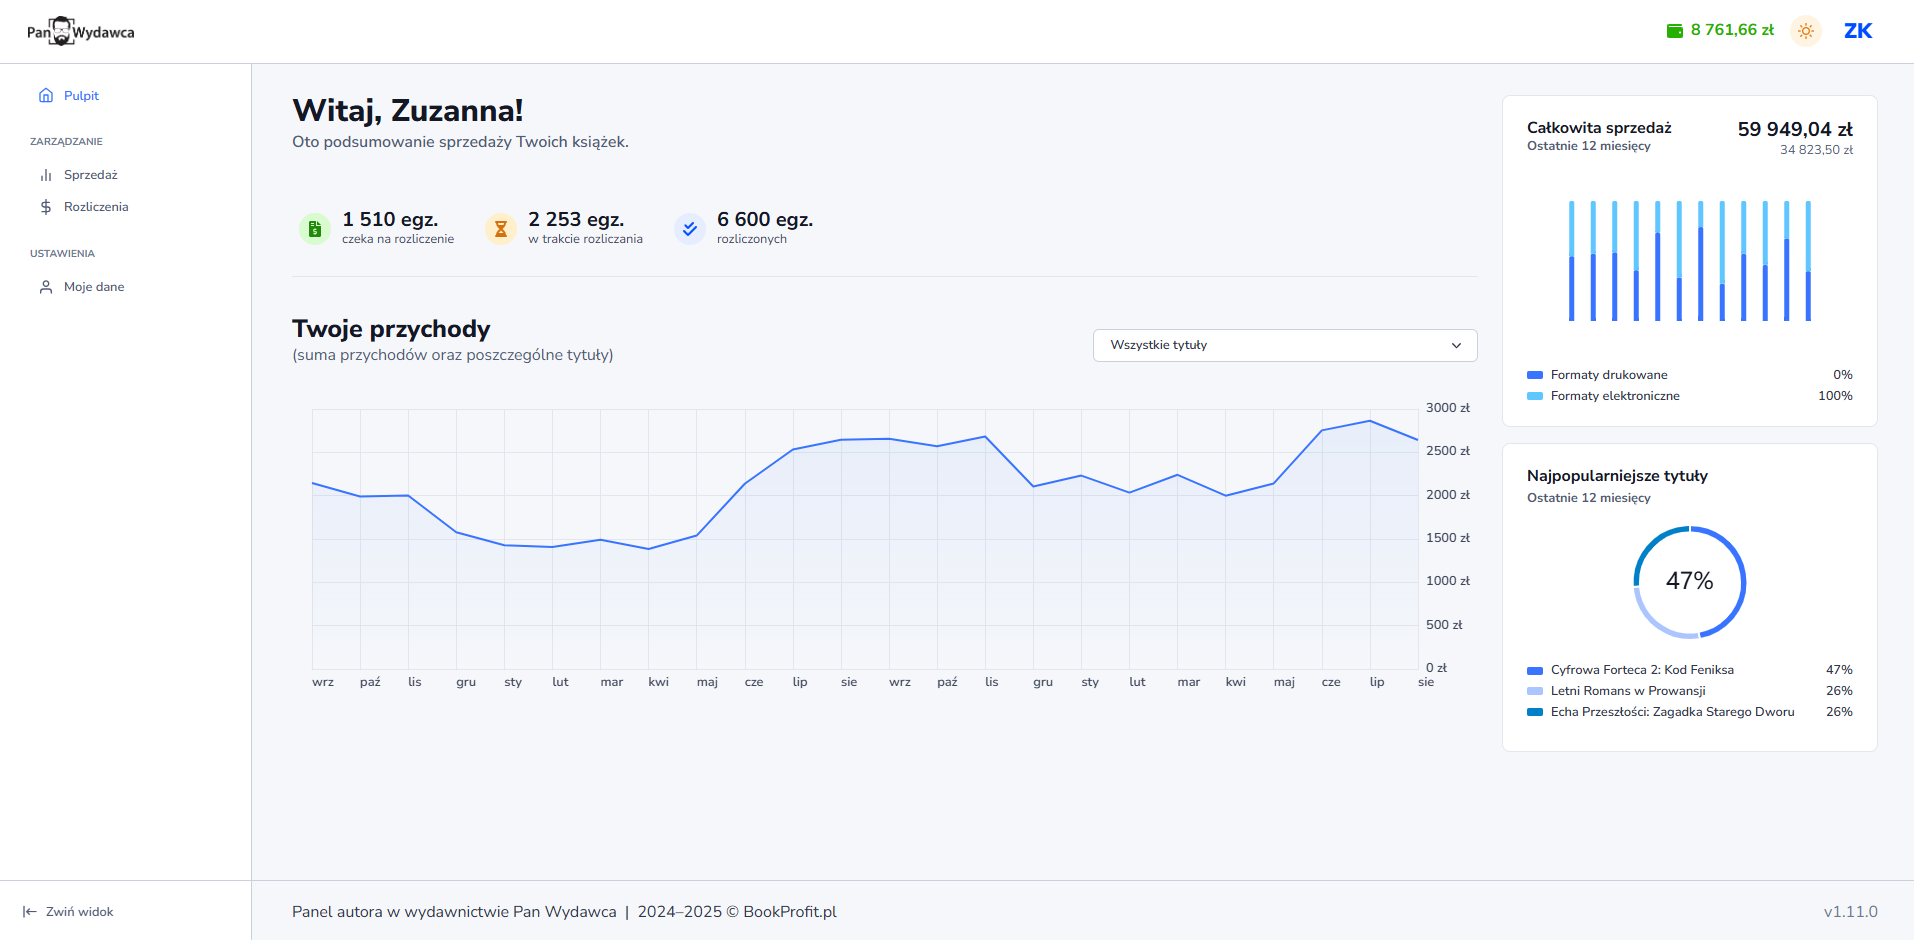Screen dimensions: 1914x940
Task: Click the orange hourglass icon
Action: click(x=501, y=229)
